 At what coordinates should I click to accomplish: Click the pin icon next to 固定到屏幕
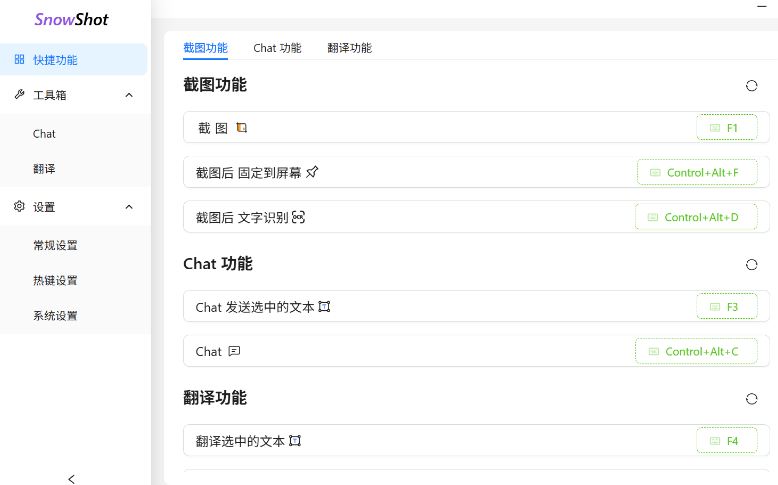point(312,173)
